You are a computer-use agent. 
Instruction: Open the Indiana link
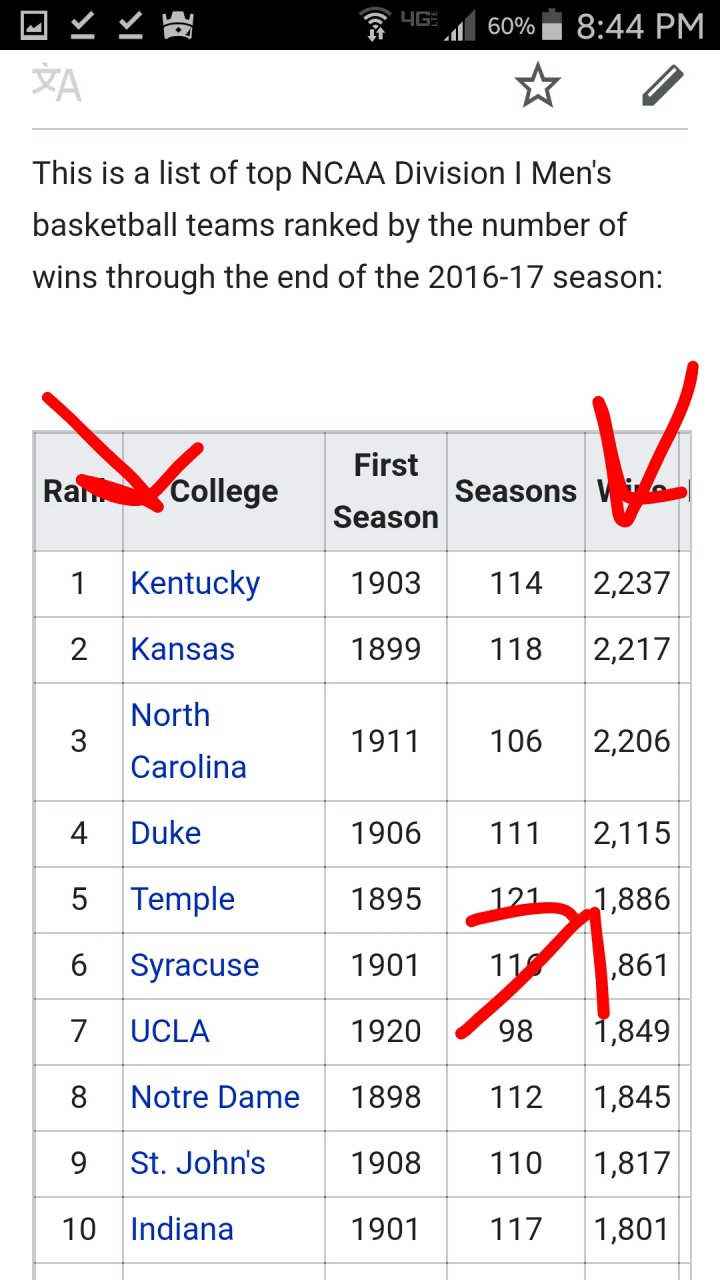(x=182, y=1229)
